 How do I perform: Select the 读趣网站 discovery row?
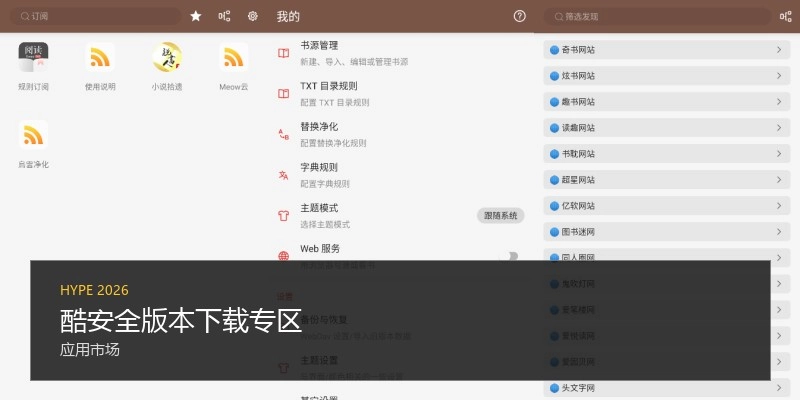click(x=667, y=128)
